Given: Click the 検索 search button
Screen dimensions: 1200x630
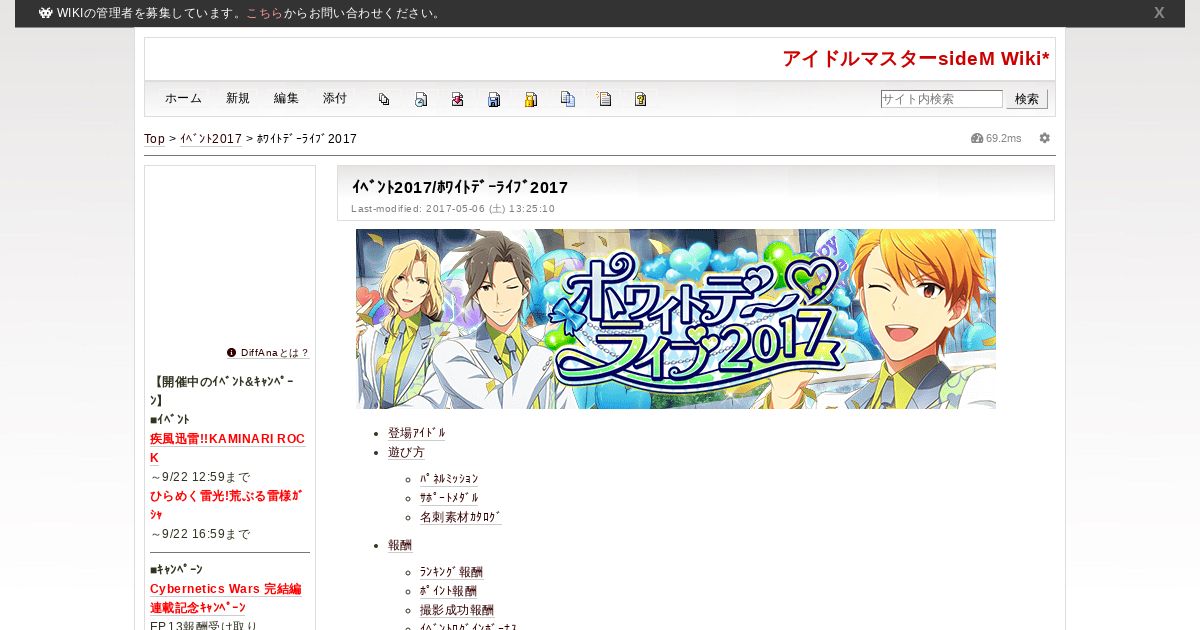Looking at the screenshot, I should point(1027,99).
